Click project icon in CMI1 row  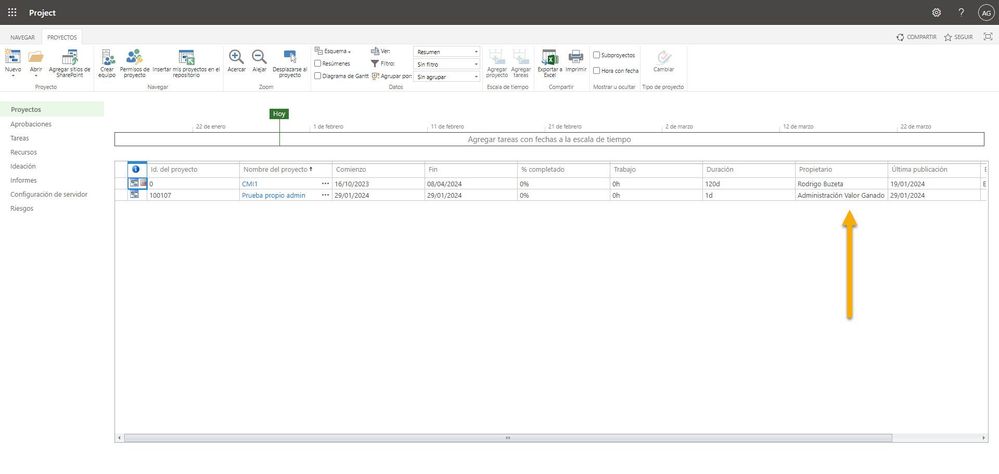click(x=134, y=183)
